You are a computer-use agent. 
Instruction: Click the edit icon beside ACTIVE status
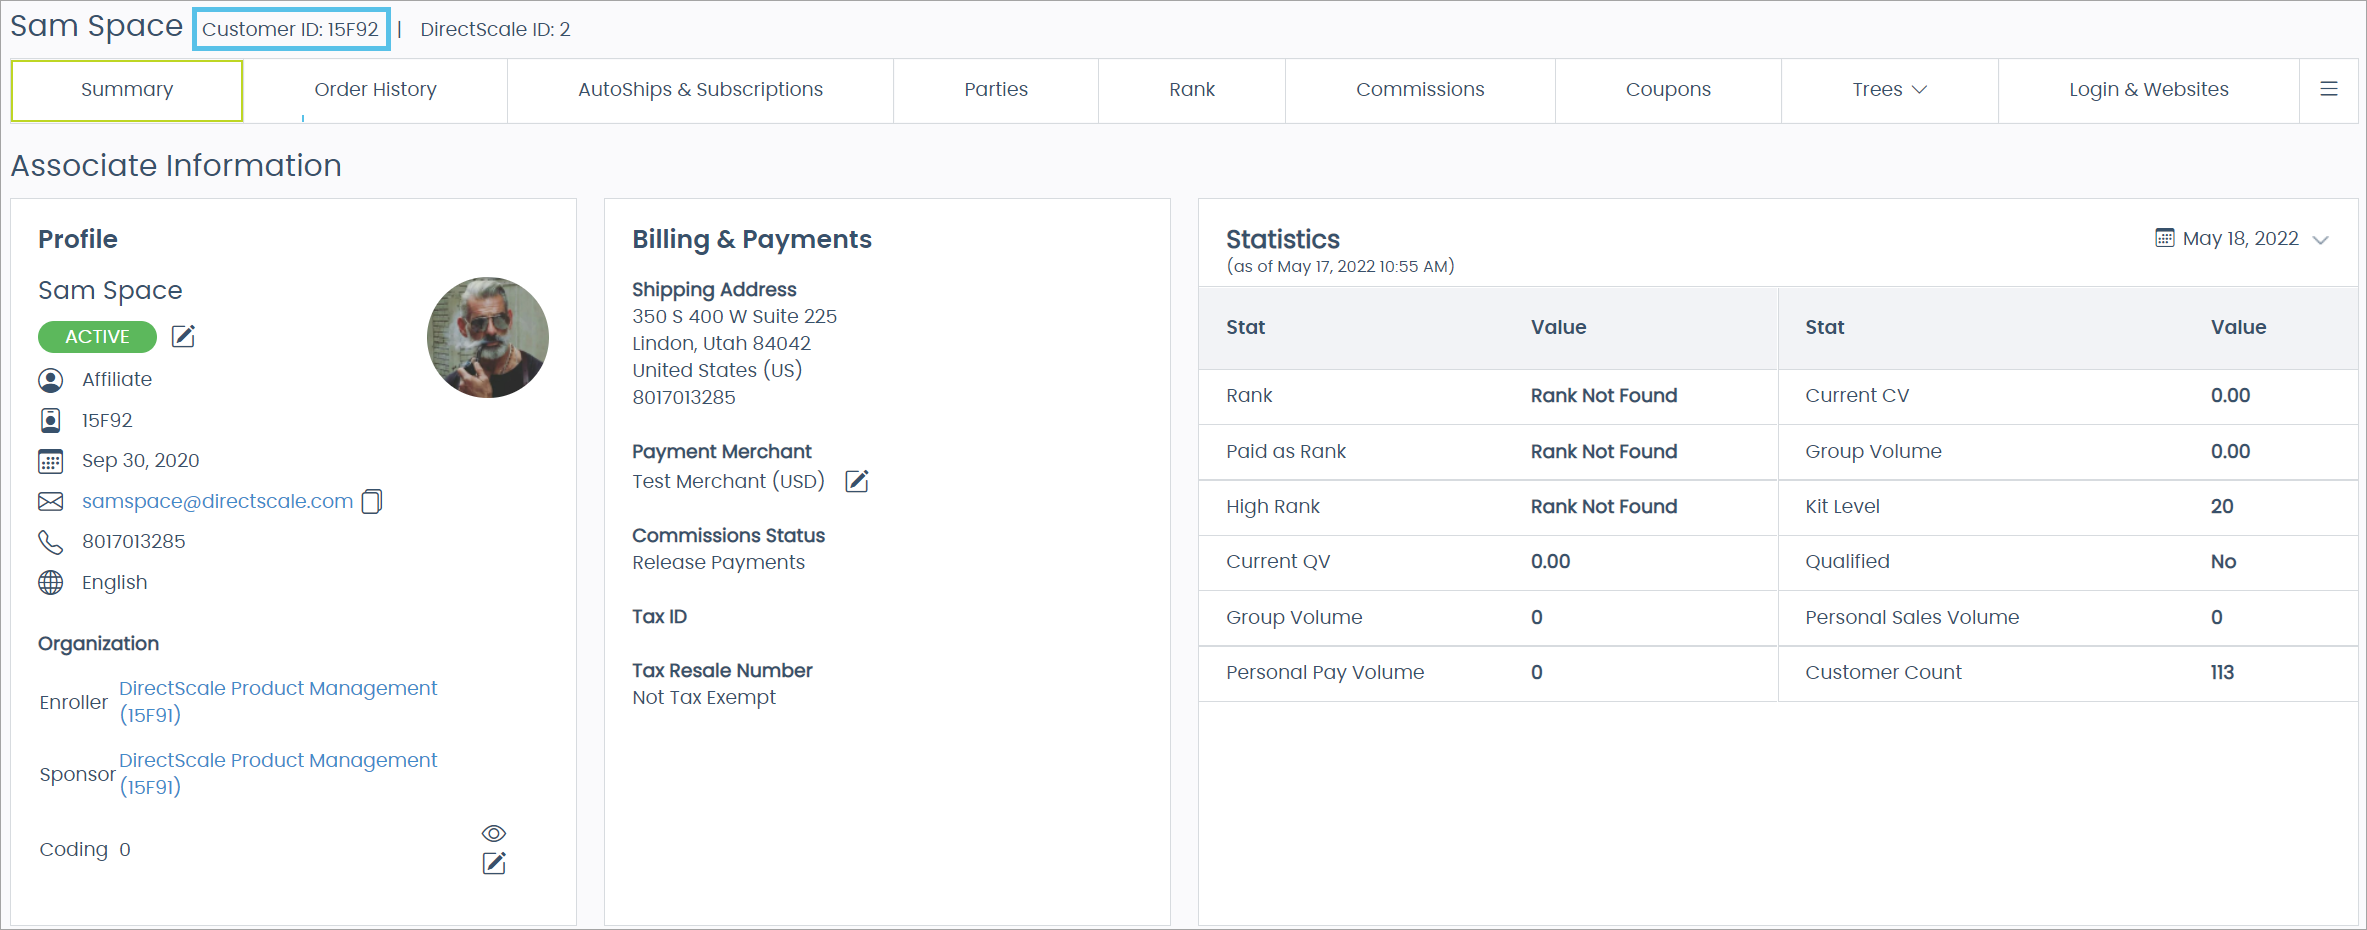183,337
